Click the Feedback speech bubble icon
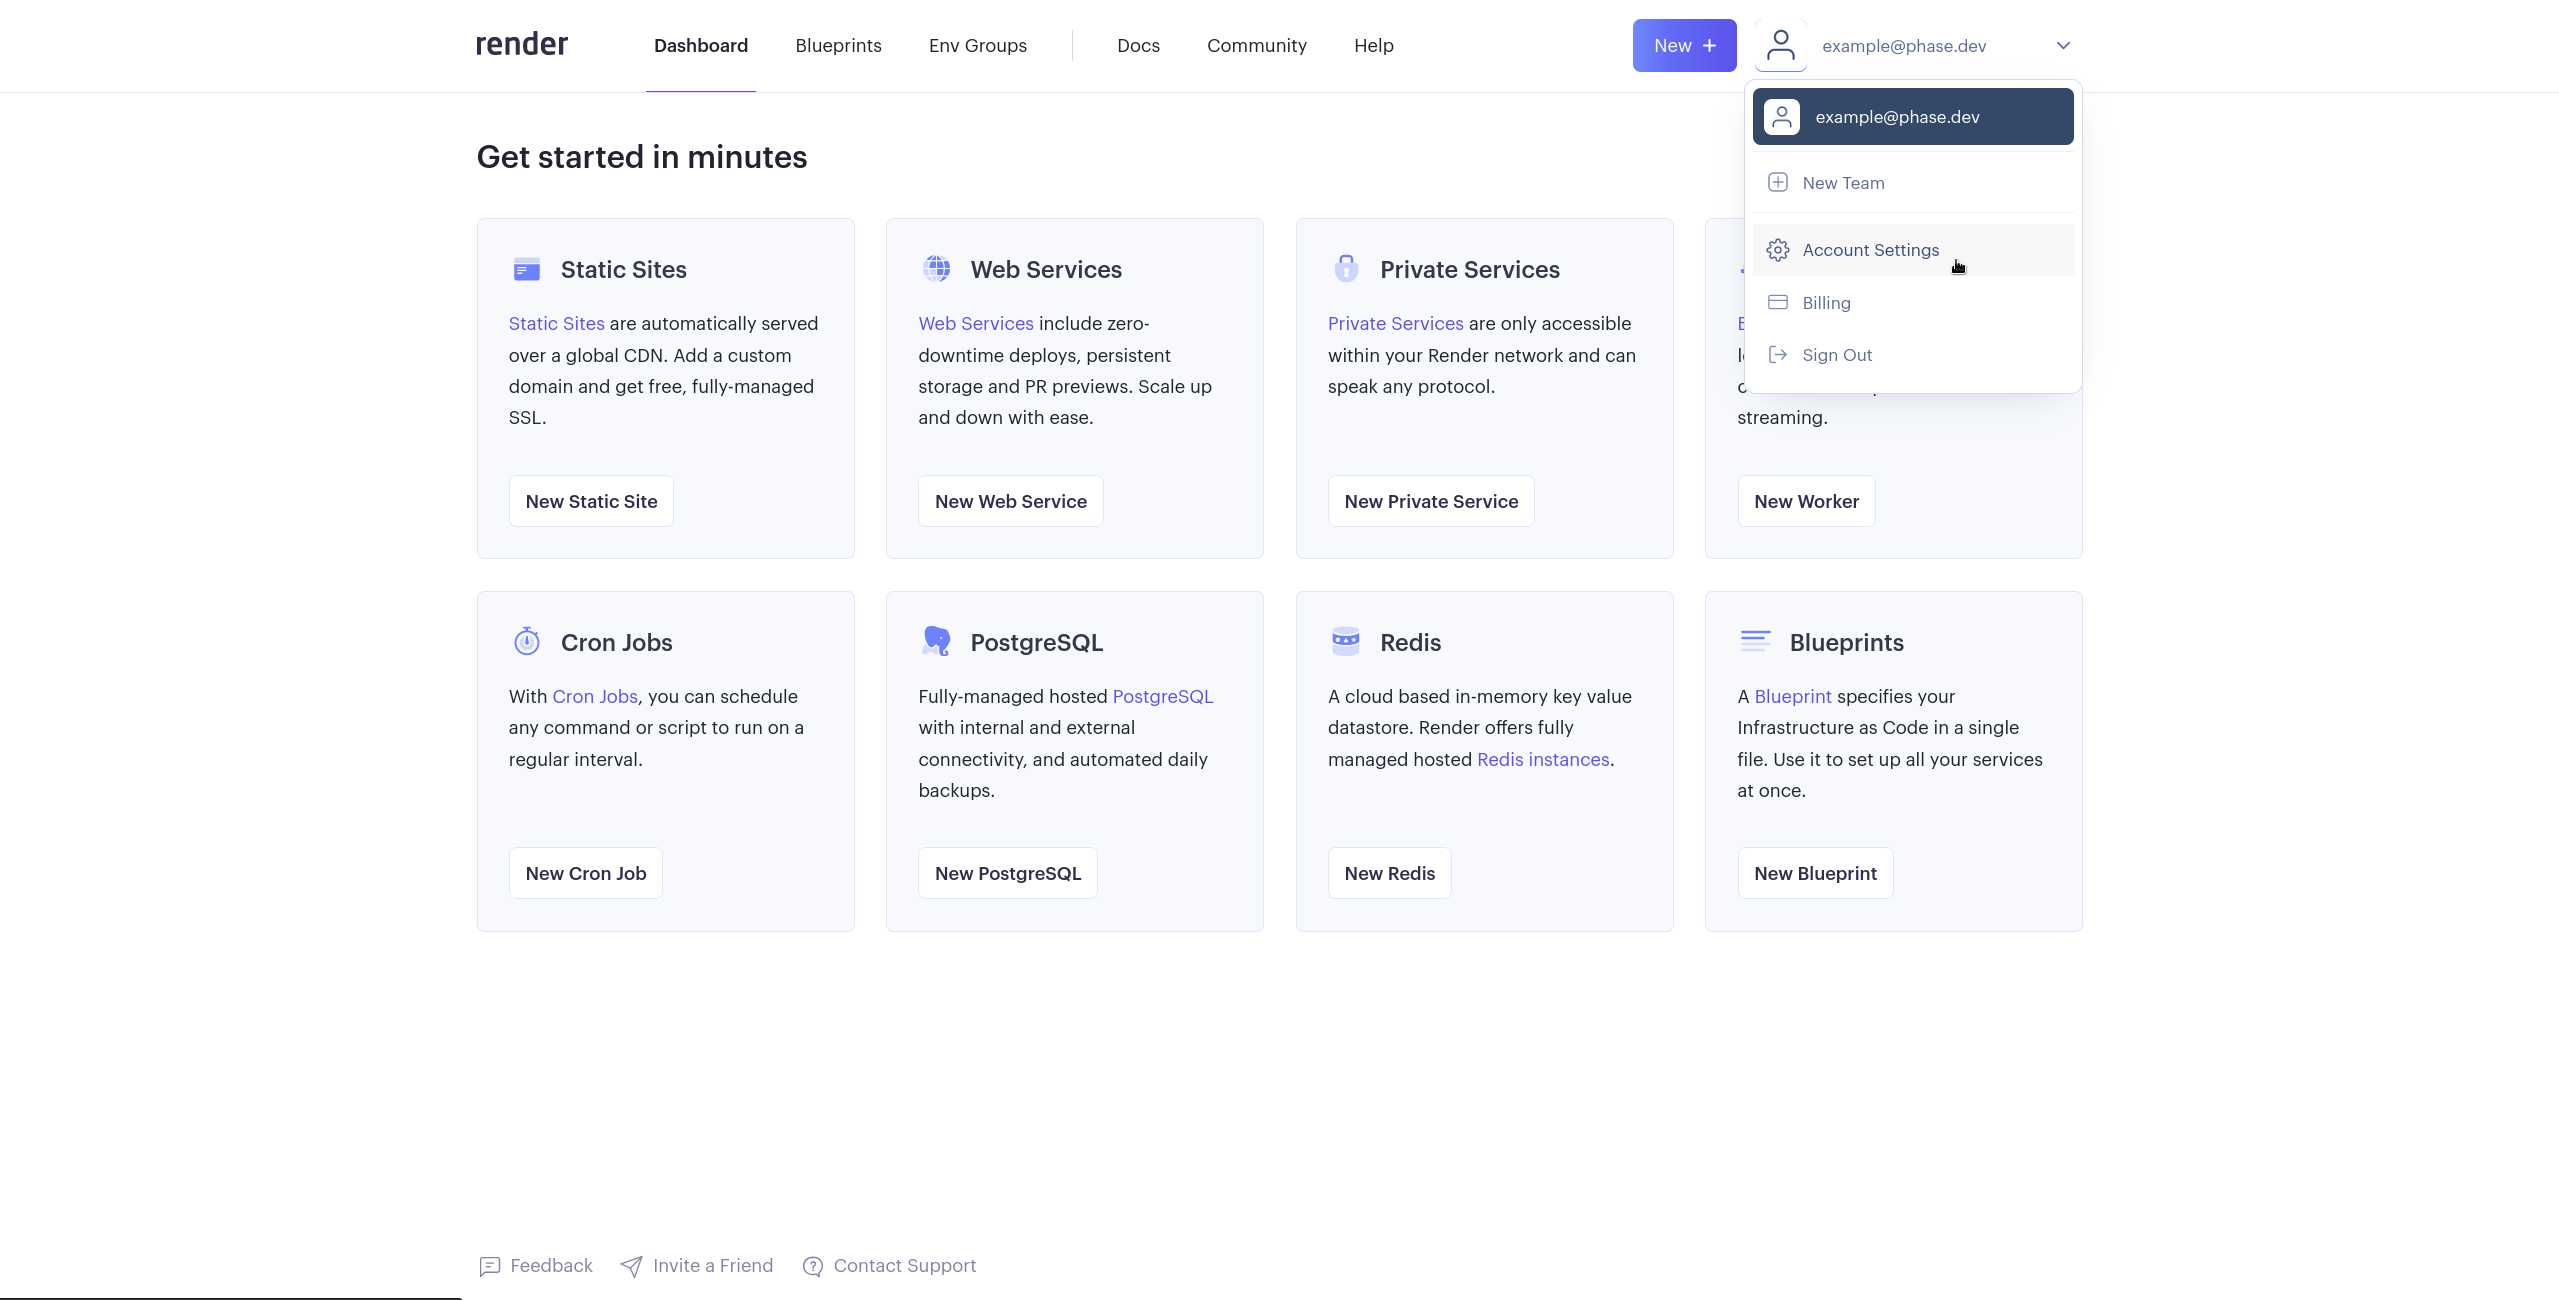 click(489, 1265)
